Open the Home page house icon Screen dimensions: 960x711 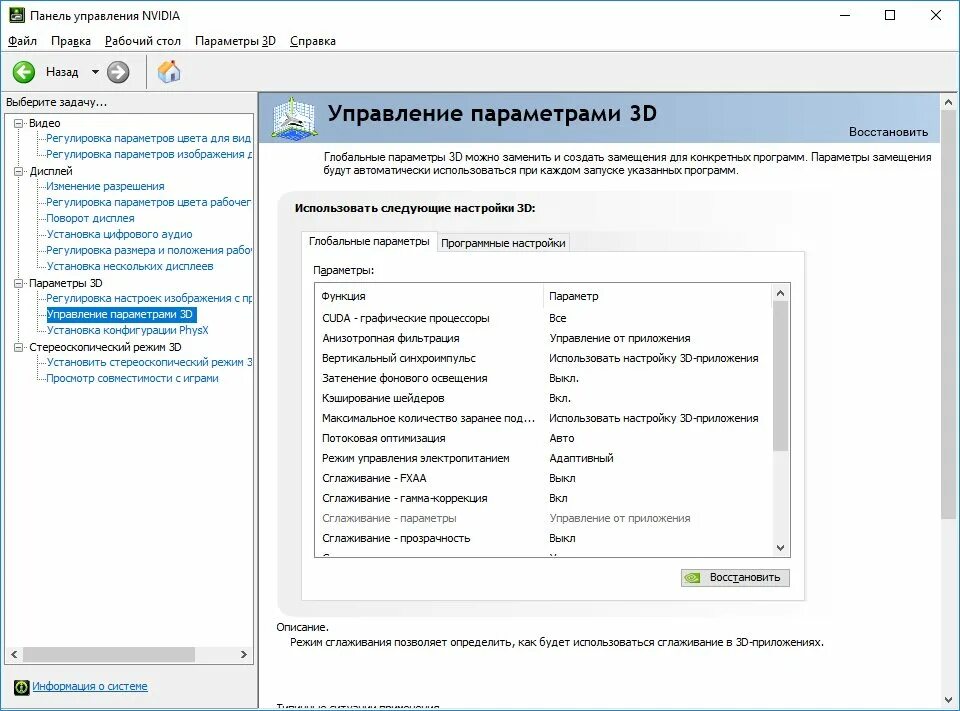pos(169,72)
